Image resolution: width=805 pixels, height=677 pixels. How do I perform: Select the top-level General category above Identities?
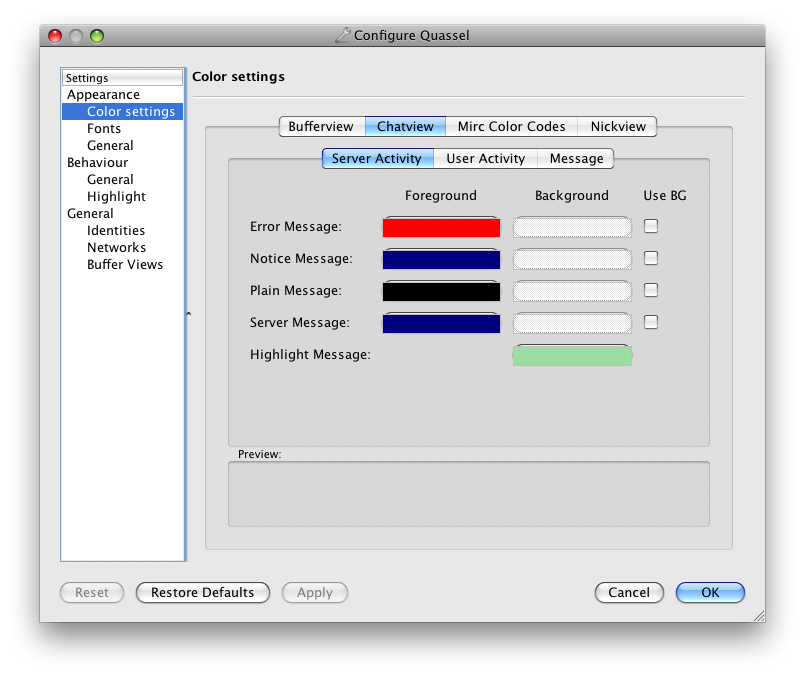pos(90,213)
